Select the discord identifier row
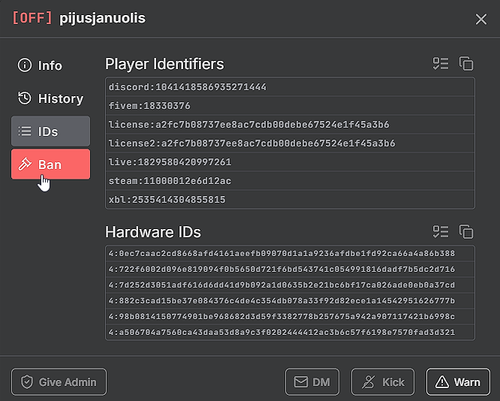The width and height of the screenshot is (500, 401). coord(290,87)
